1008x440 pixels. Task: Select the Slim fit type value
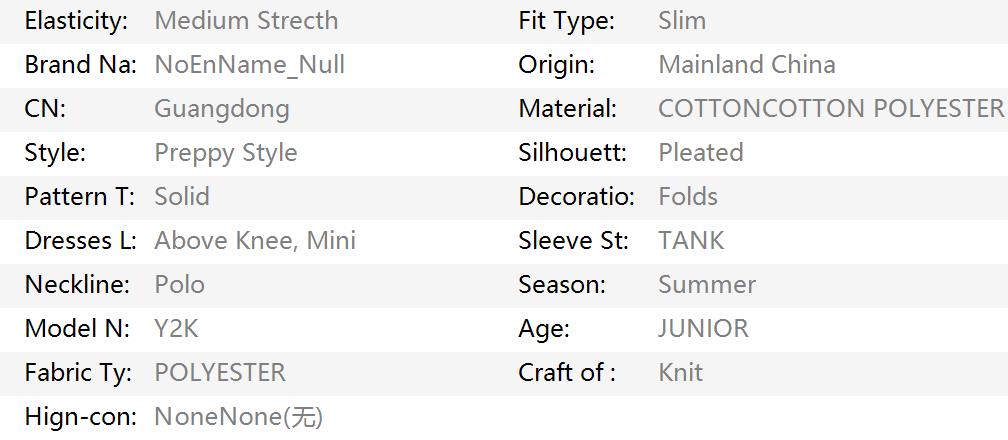point(682,21)
